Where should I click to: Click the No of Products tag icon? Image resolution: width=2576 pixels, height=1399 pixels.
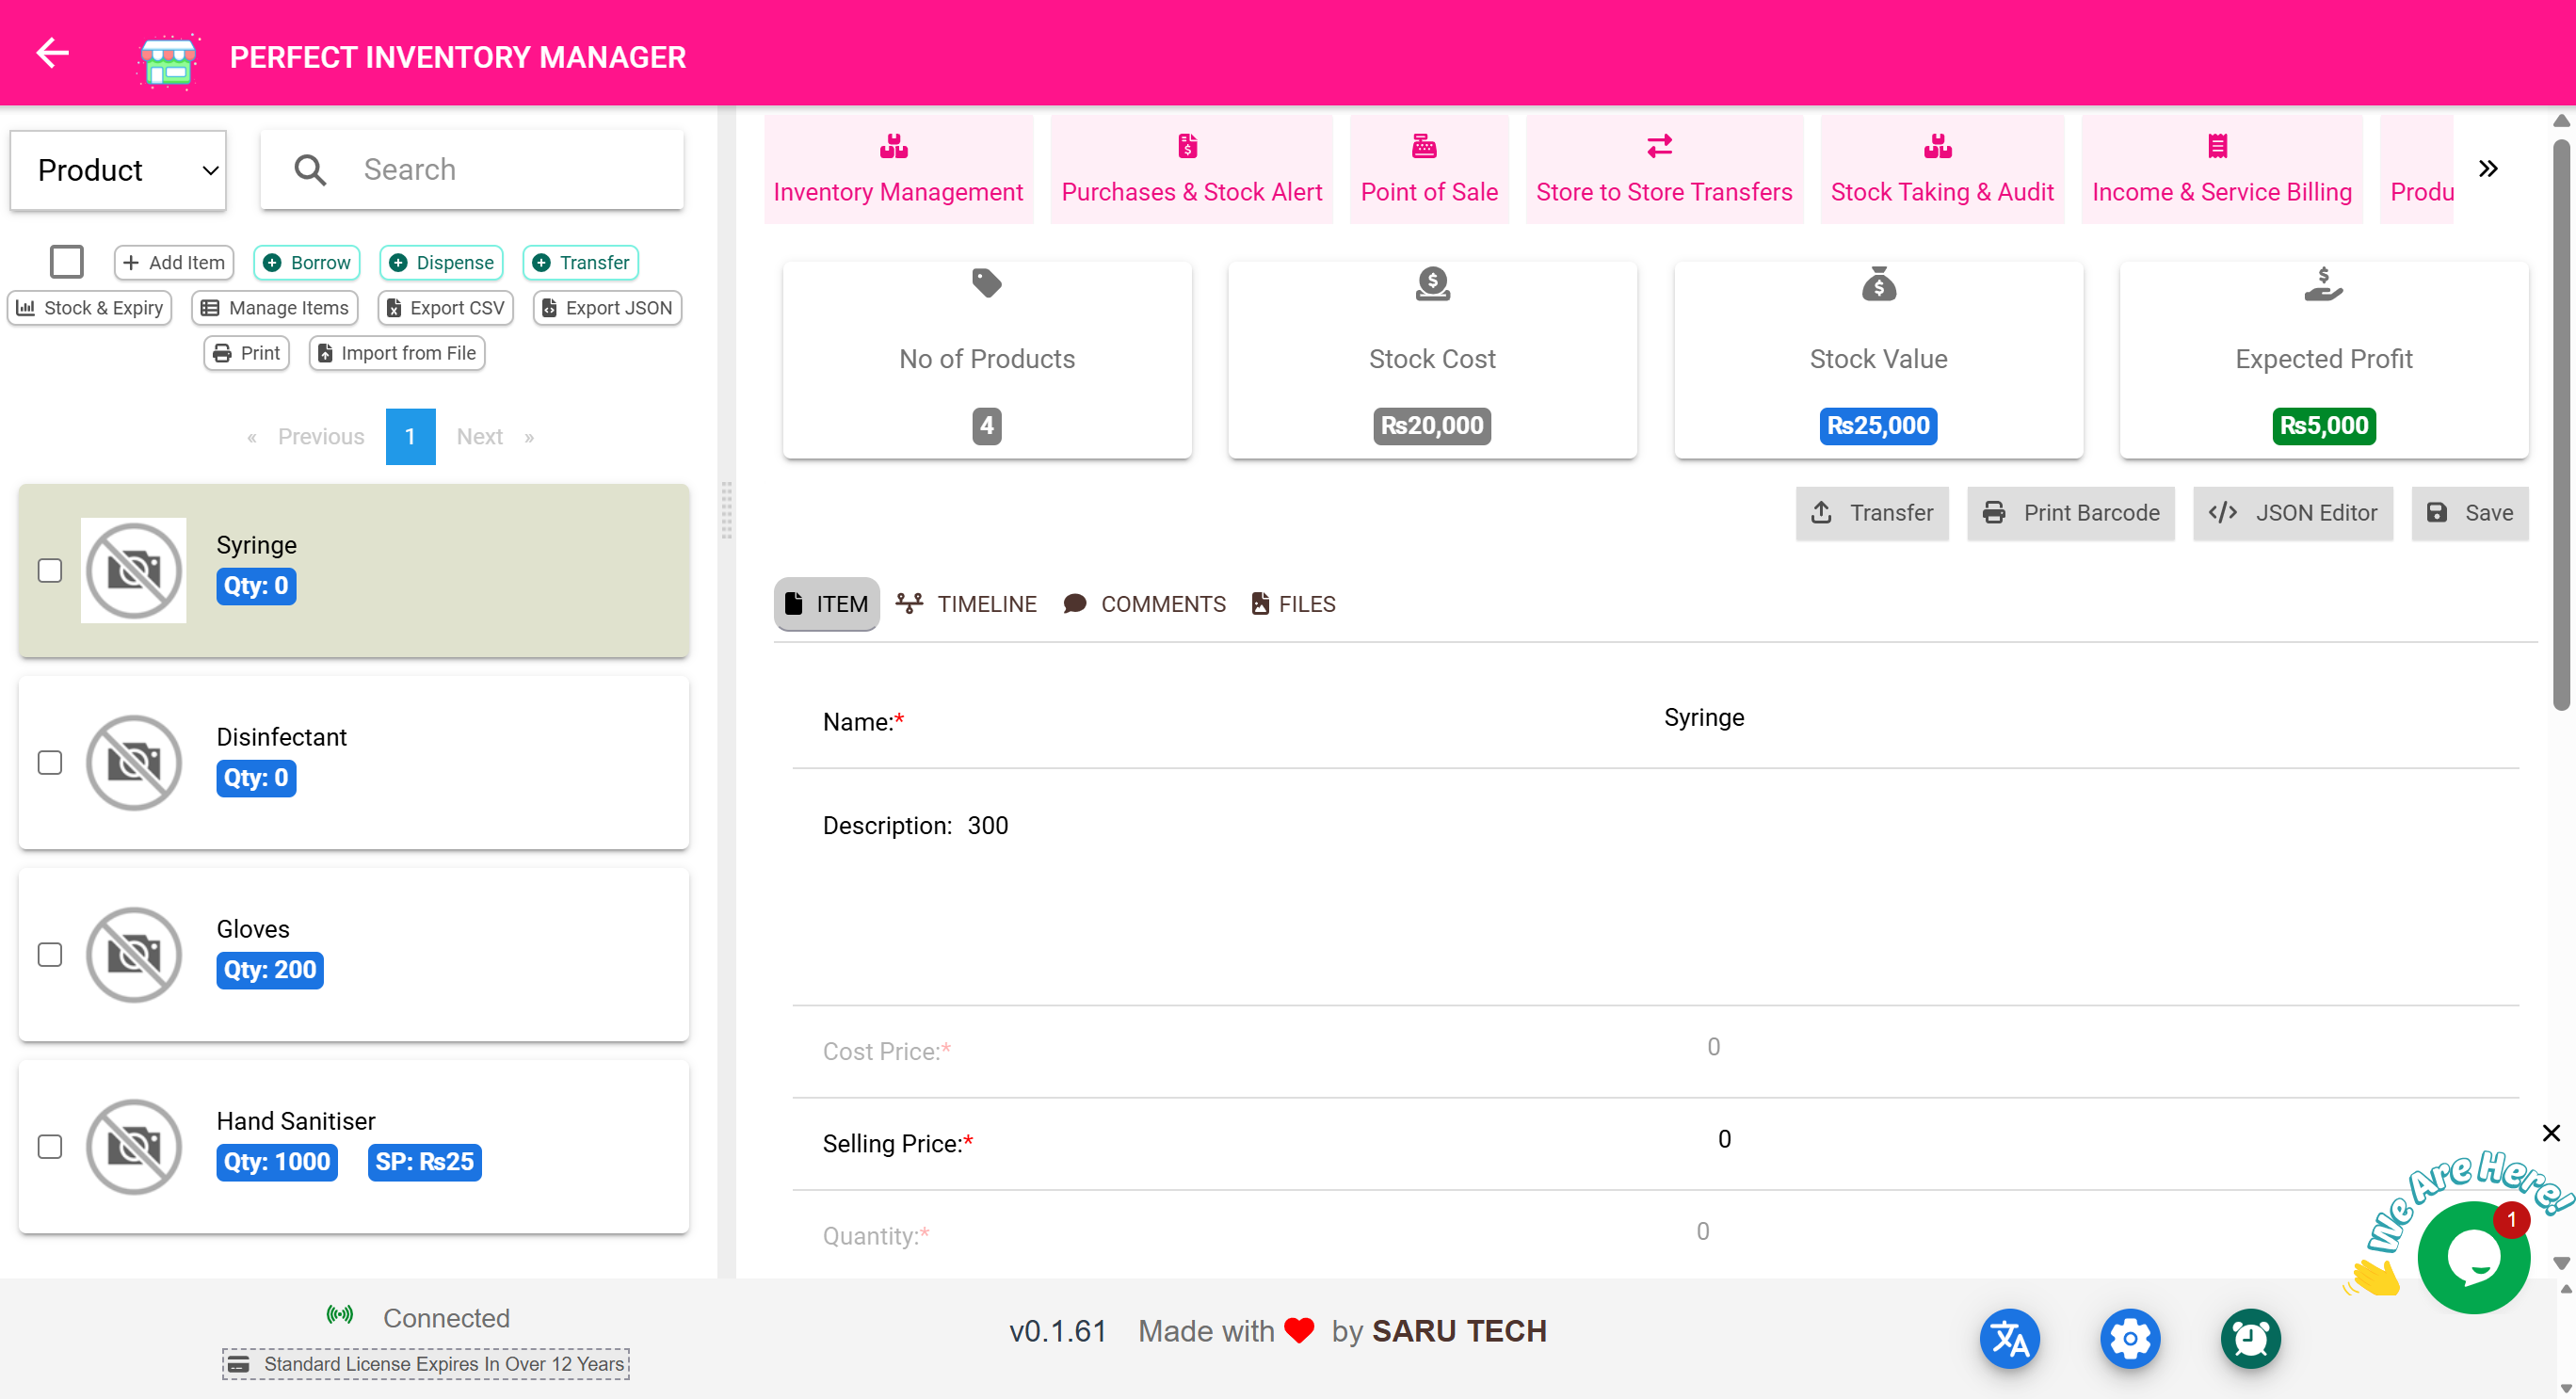coord(986,283)
